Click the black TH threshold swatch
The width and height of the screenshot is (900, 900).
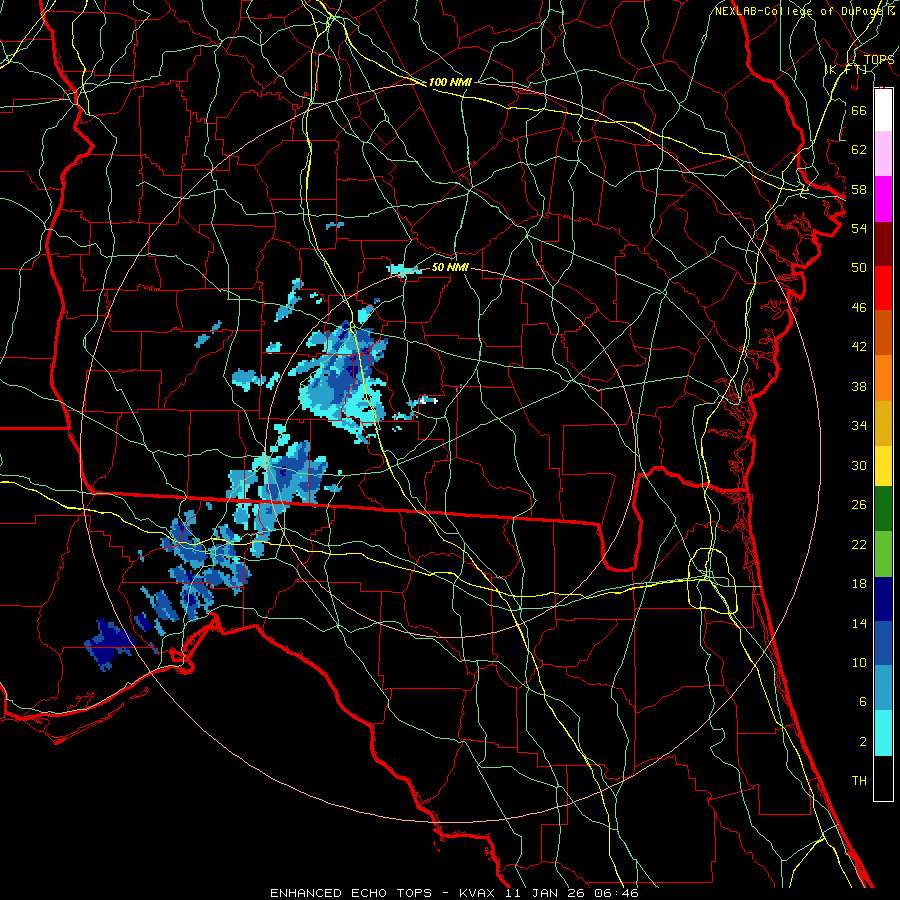click(883, 778)
